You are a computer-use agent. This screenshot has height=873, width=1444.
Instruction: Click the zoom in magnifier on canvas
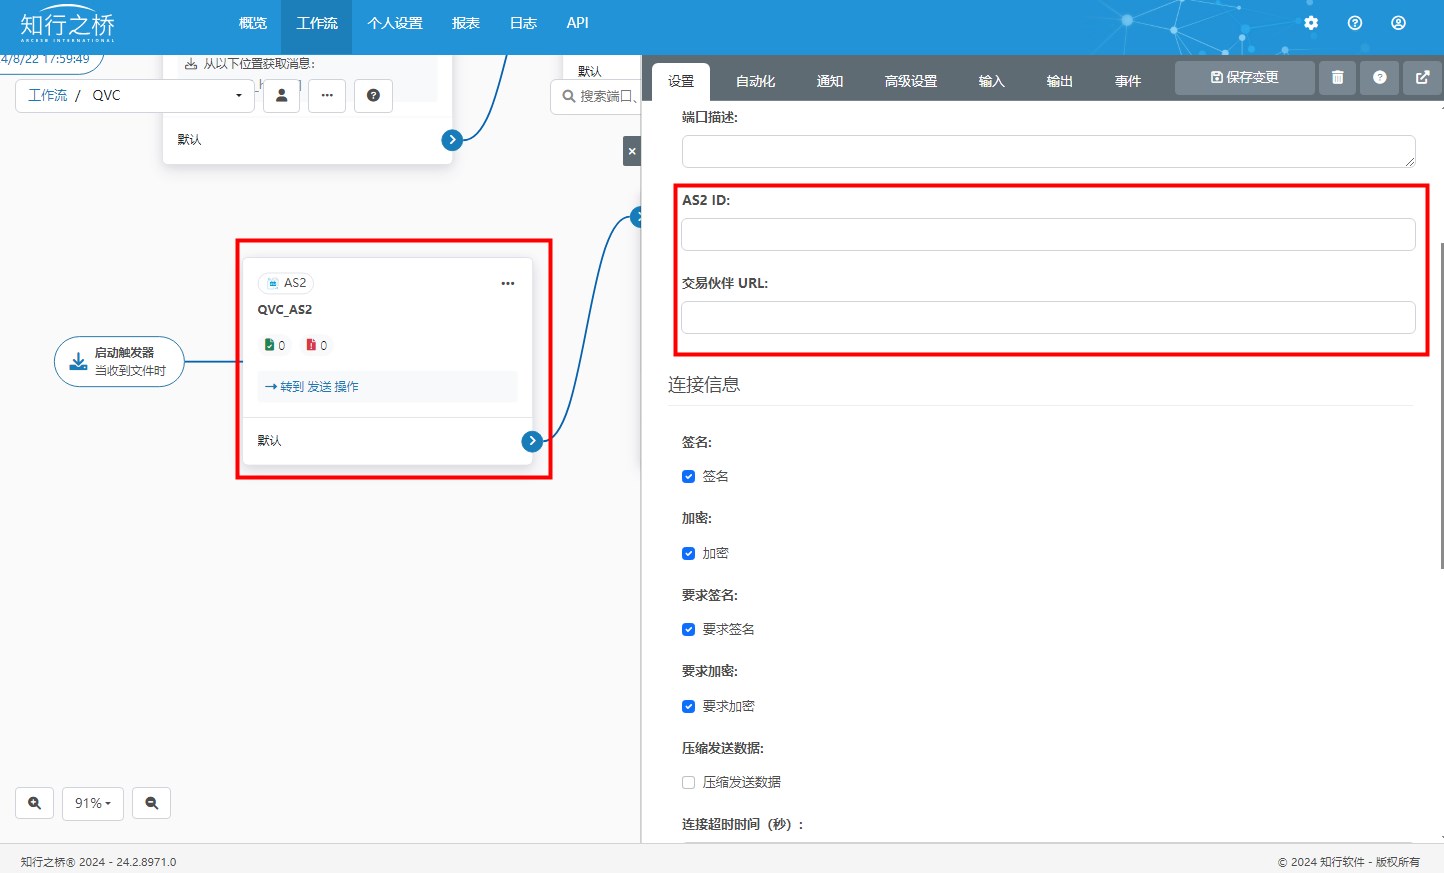[35, 803]
